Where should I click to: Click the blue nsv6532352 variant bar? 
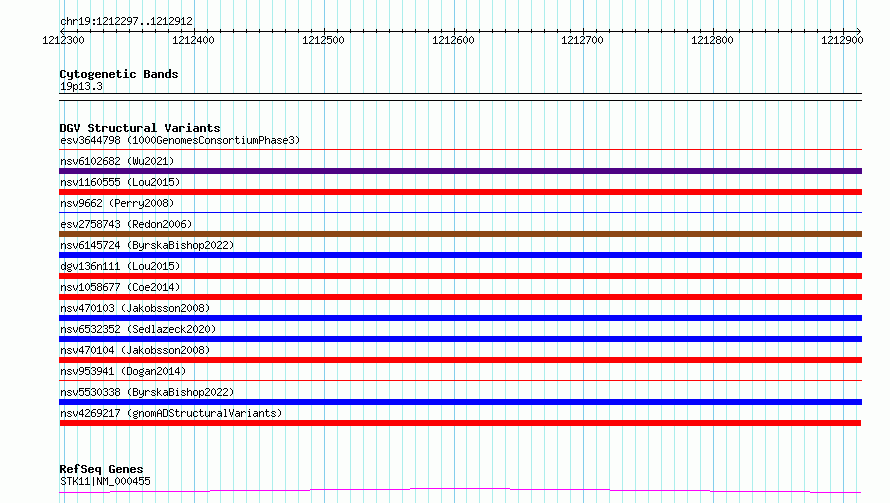[x=460, y=339]
